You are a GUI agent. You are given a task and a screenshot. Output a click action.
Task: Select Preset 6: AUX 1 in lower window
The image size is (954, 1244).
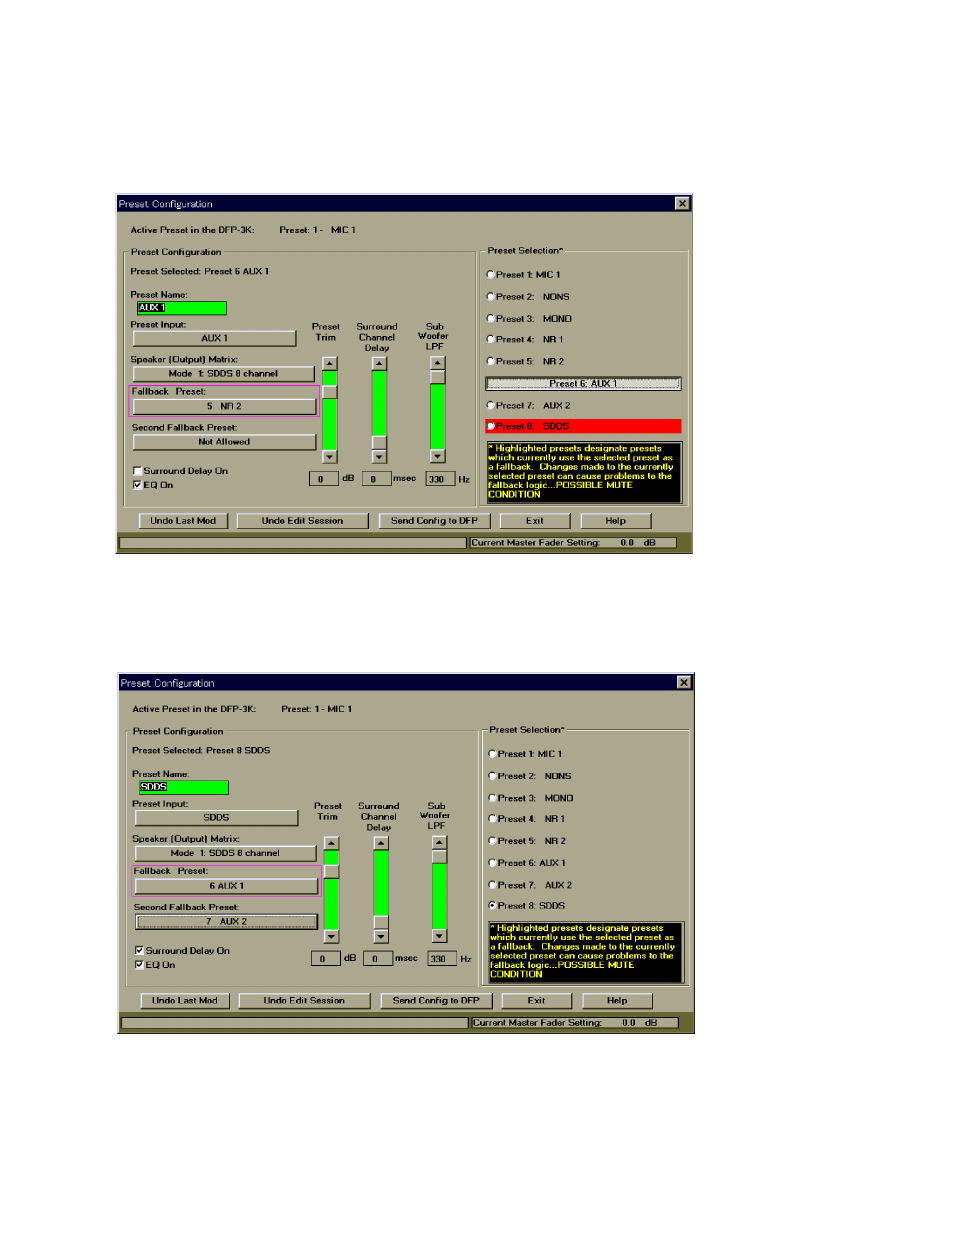click(527, 863)
